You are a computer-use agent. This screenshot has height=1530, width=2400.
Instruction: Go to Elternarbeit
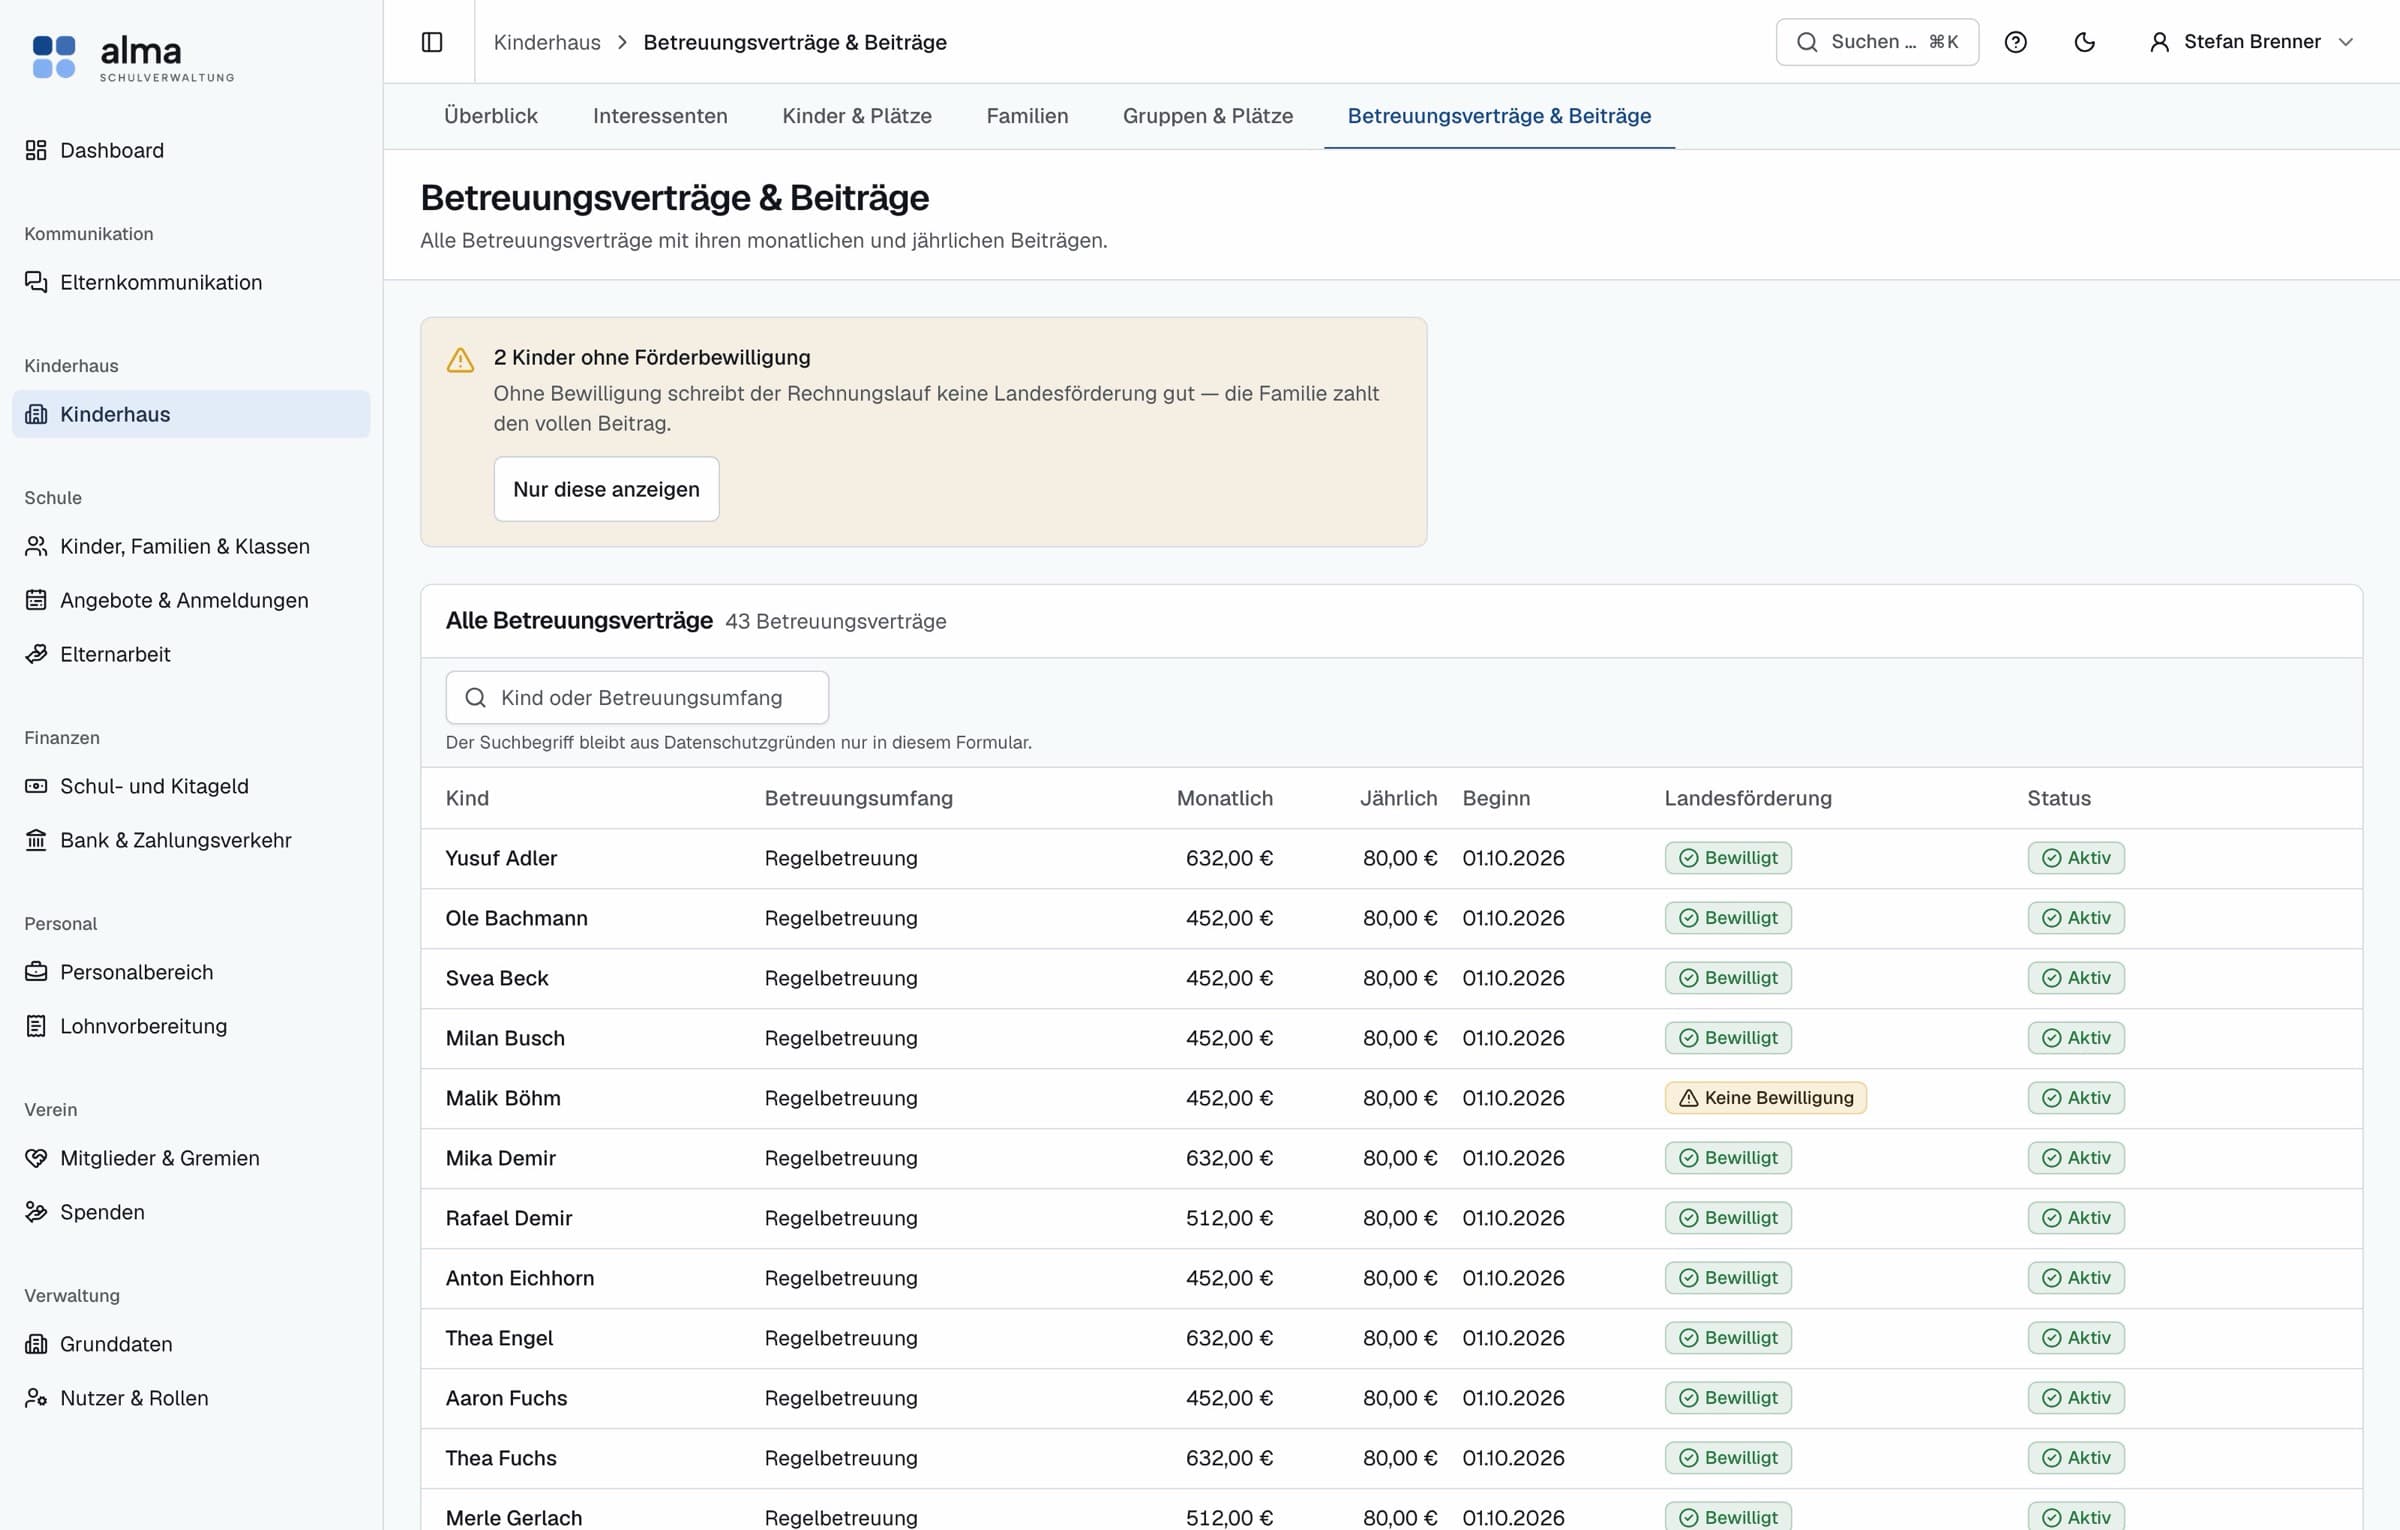[191, 654]
